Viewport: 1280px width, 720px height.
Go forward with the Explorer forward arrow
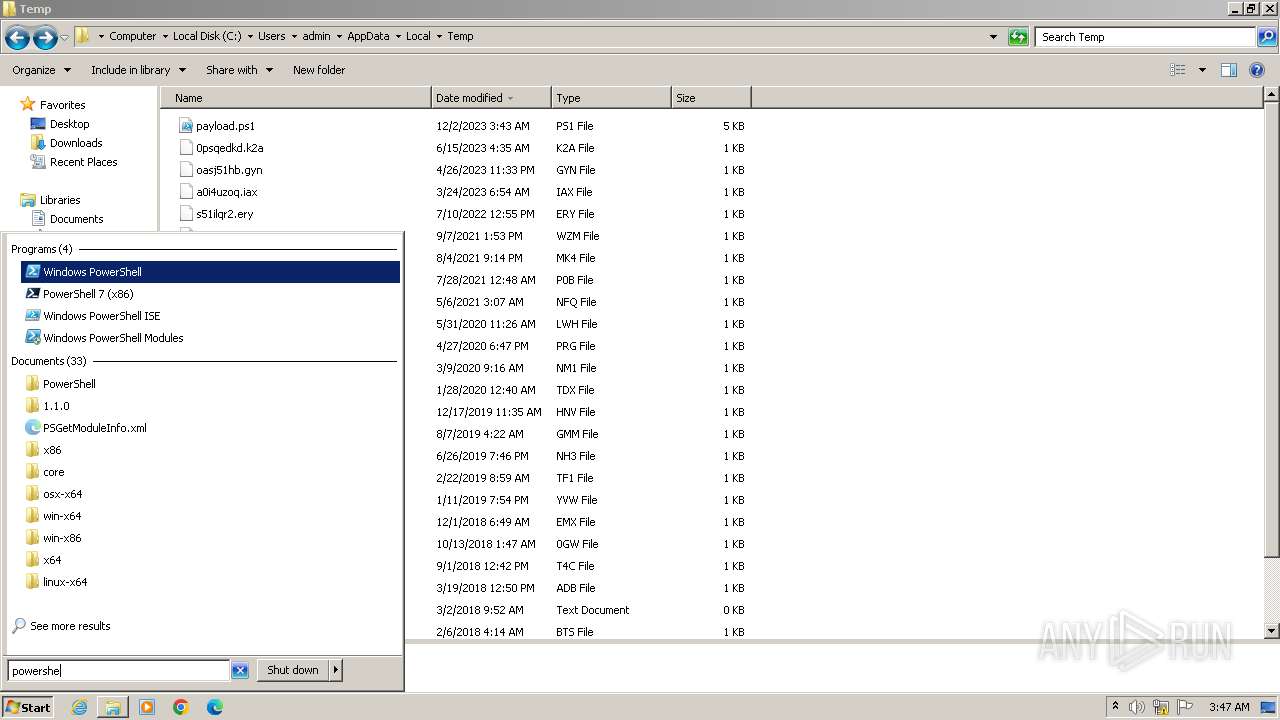(x=45, y=38)
